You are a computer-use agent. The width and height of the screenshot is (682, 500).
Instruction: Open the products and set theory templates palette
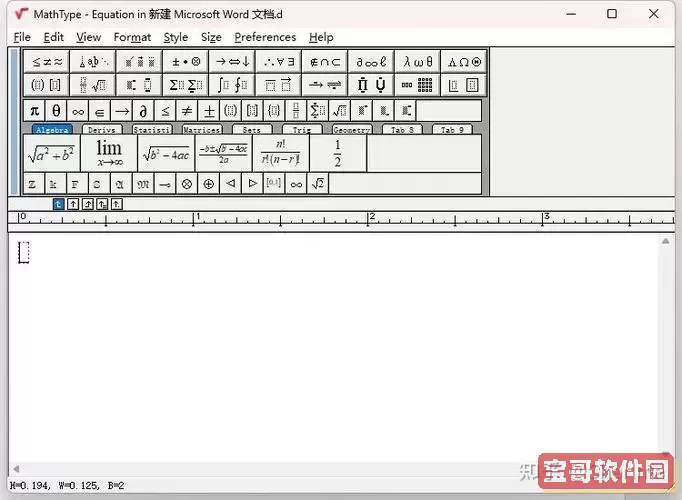coord(371,85)
